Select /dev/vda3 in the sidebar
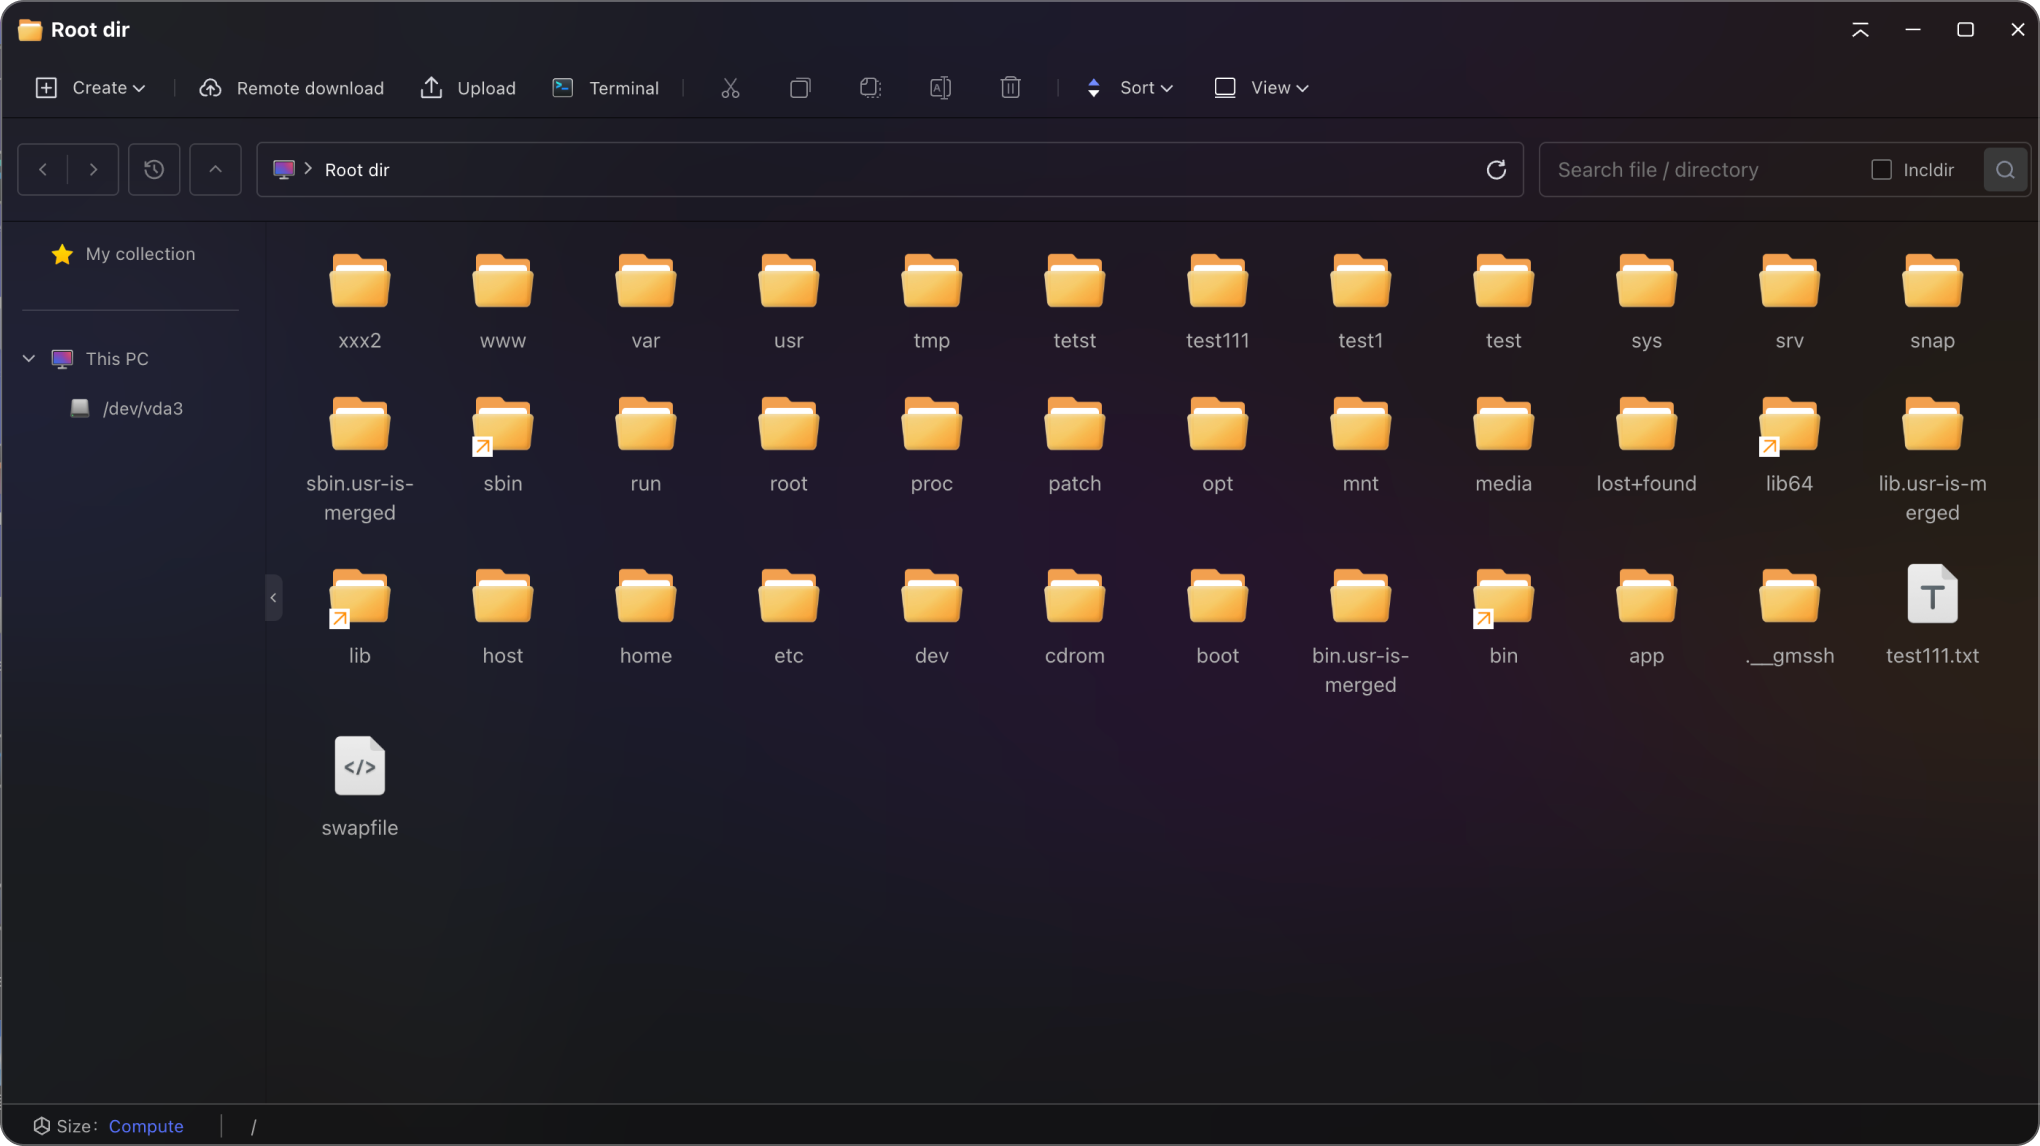The width and height of the screenshot is (2040, 1146). (142, 408)
